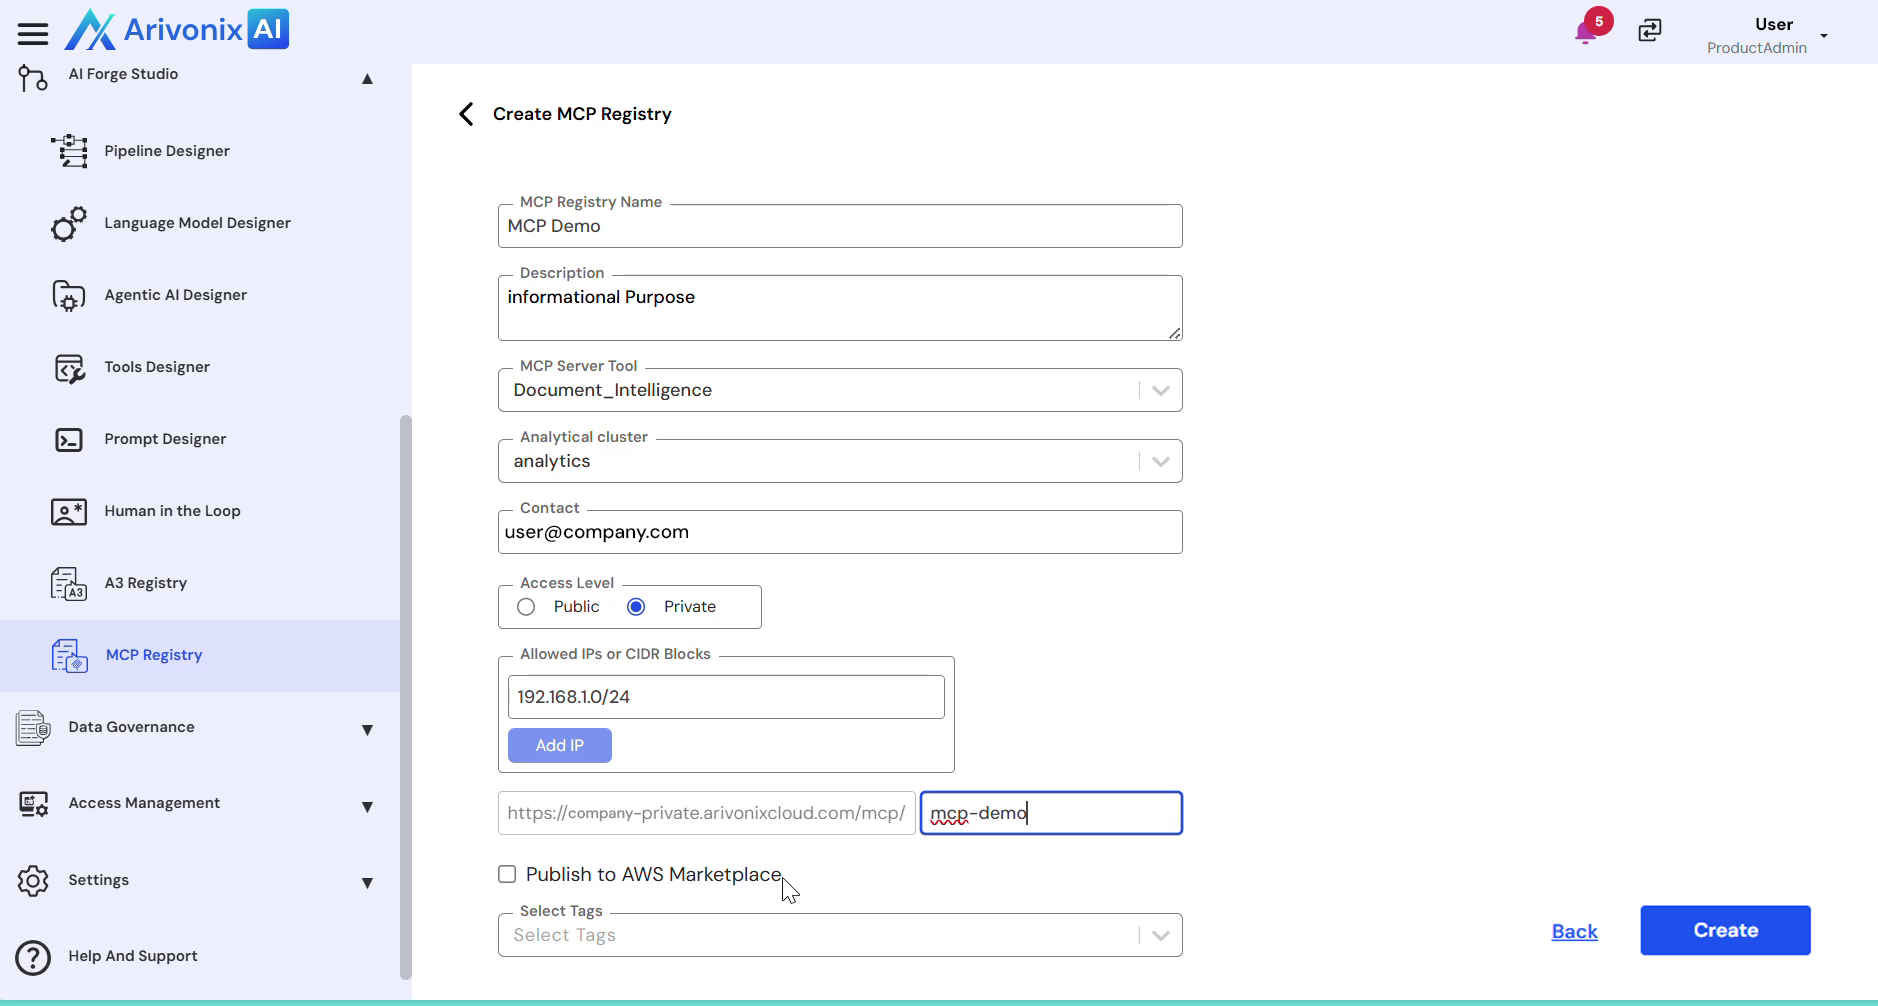Open Agentic AI Designer icon
This screenshot has width=1878, height=1006.
click(x=68, y=295)
